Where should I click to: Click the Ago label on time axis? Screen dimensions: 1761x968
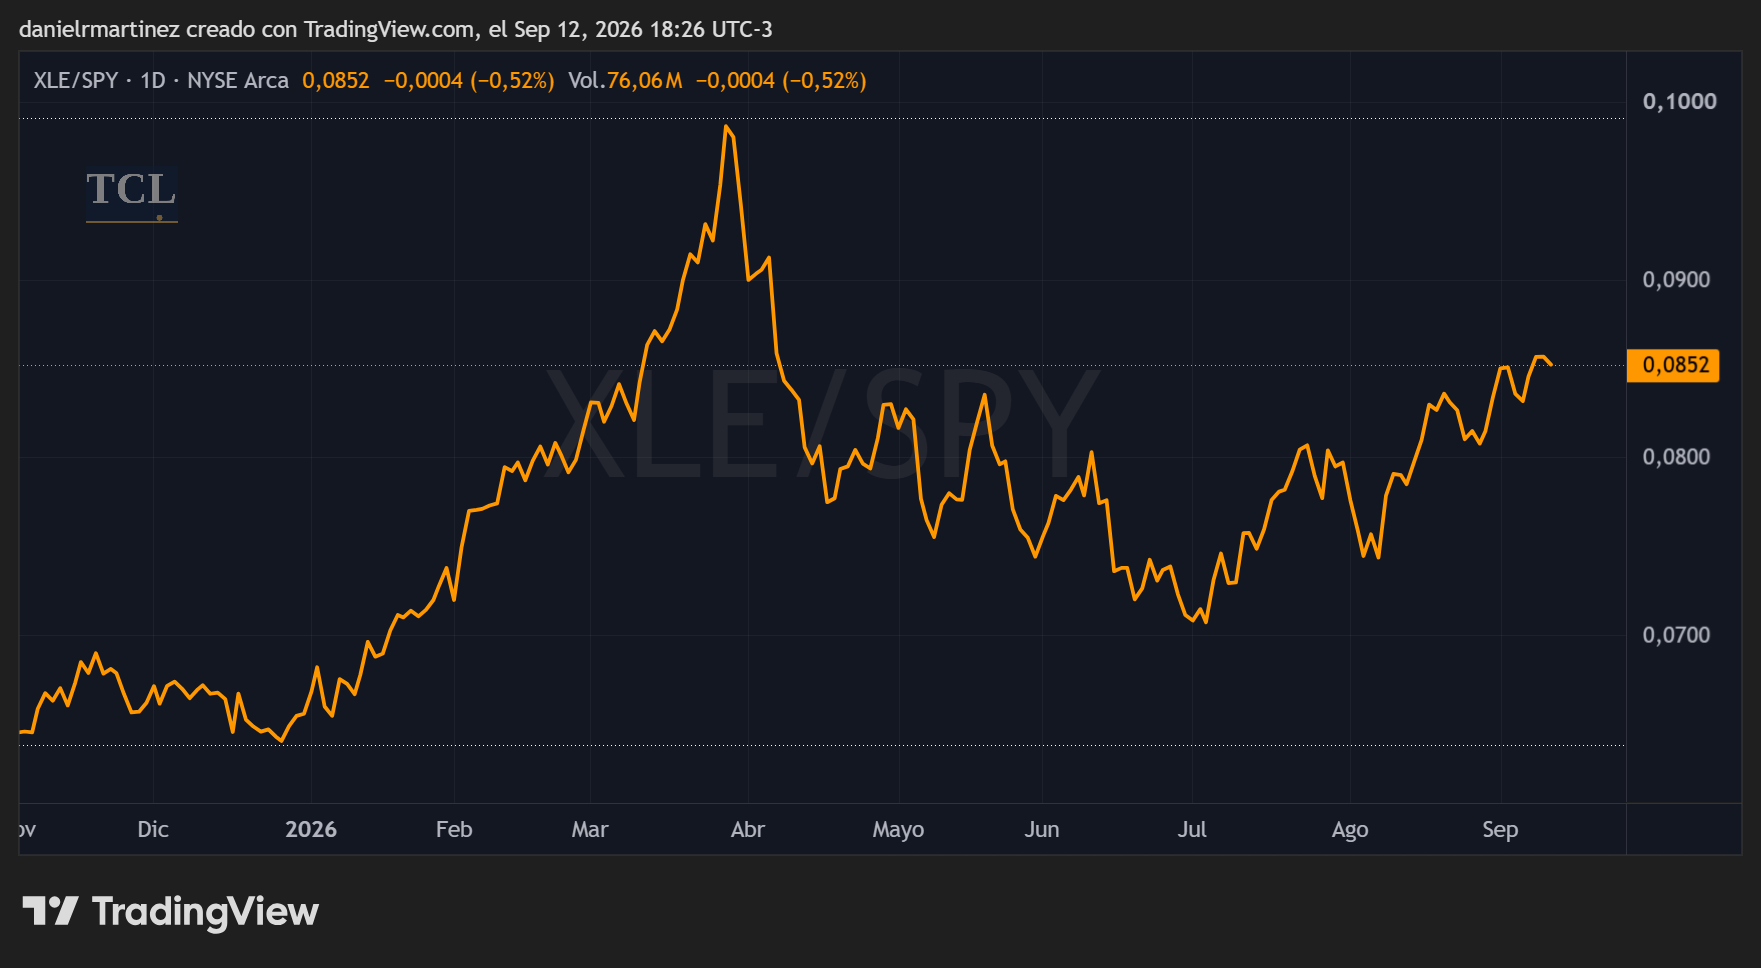[x=1350, y=829]
